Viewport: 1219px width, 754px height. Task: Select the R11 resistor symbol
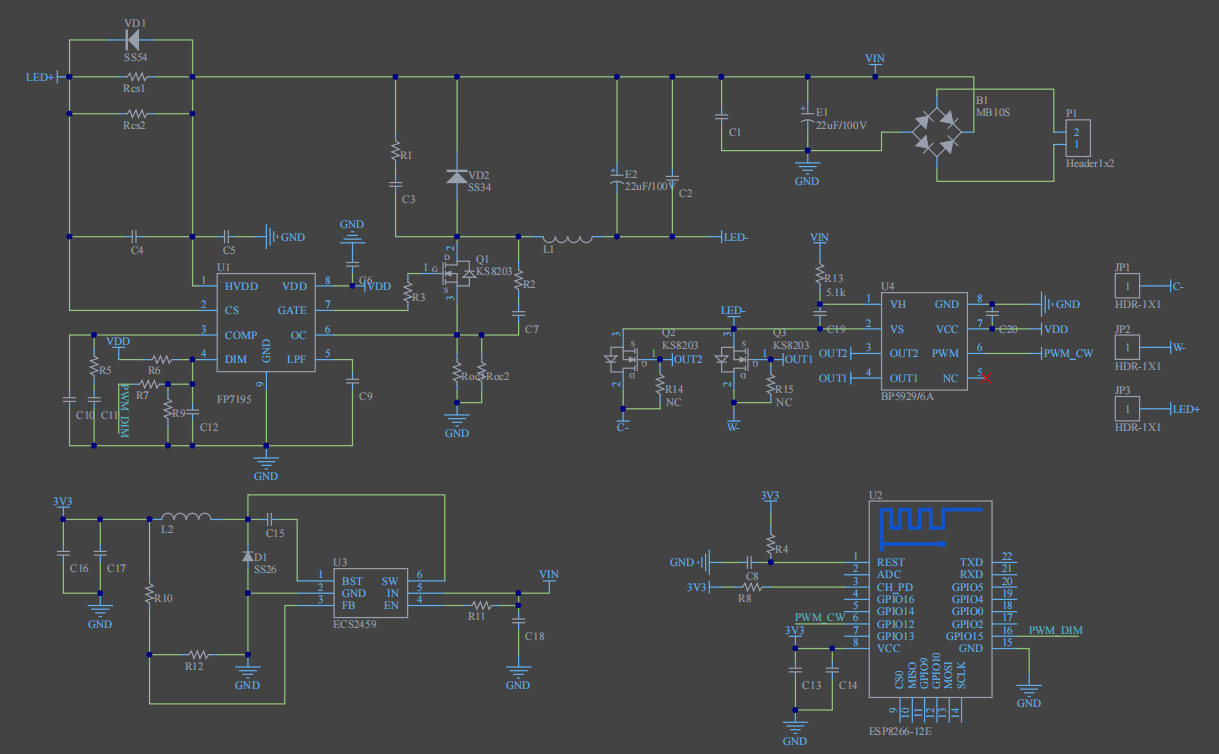coord(482,605)
